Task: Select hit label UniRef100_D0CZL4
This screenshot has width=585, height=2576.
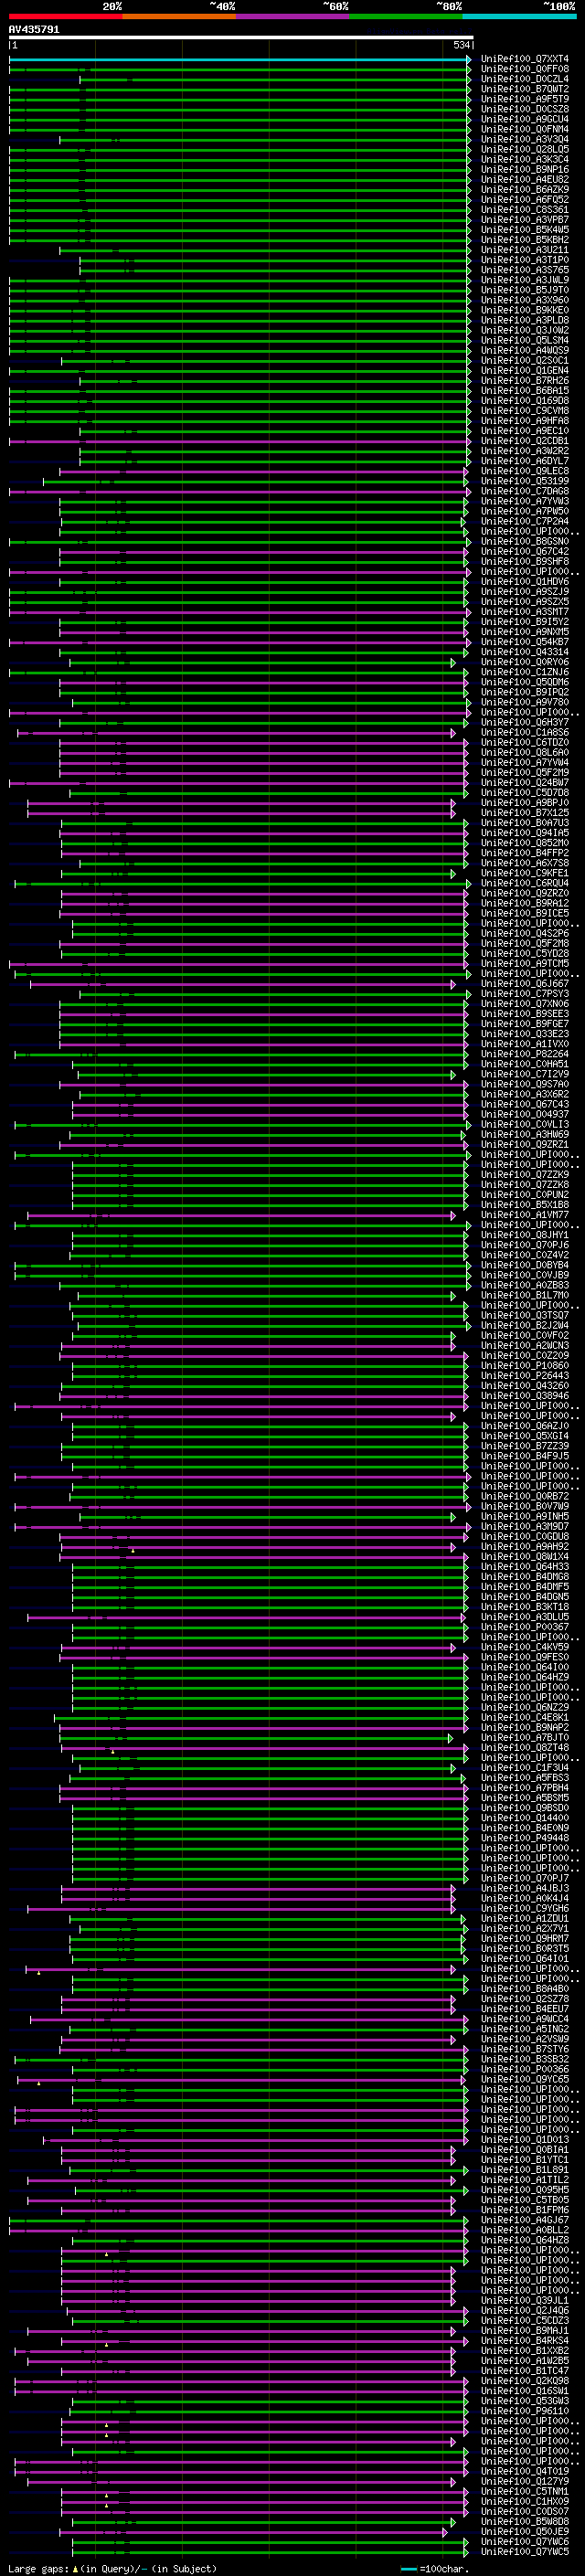Action: pos(525,79)
